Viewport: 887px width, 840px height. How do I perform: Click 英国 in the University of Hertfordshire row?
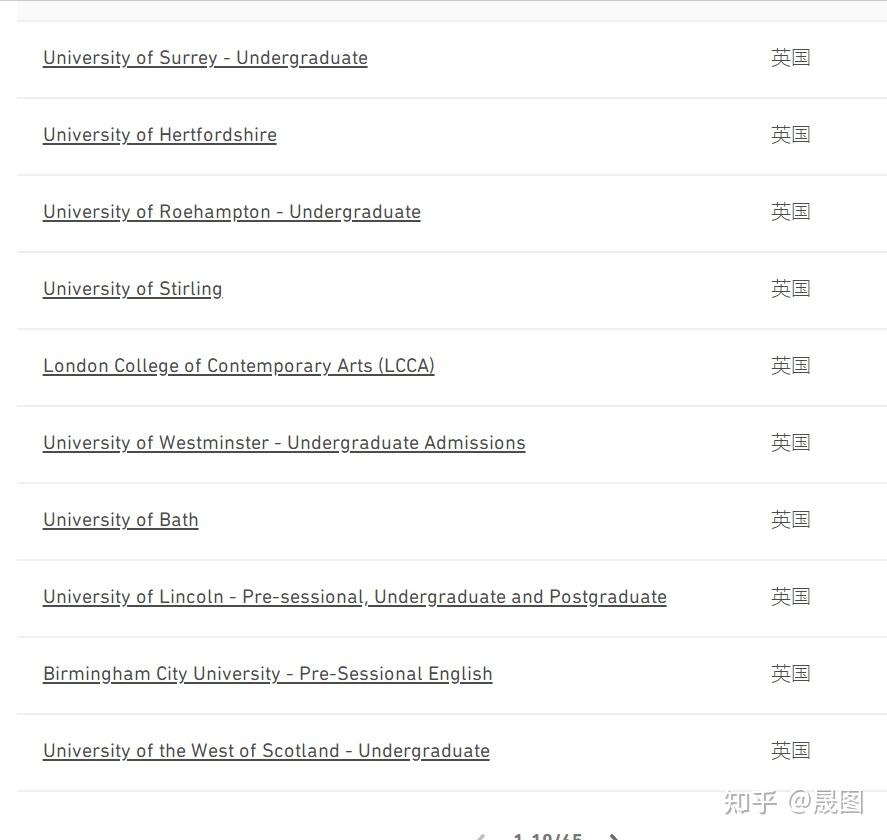[x=790, y=135]
